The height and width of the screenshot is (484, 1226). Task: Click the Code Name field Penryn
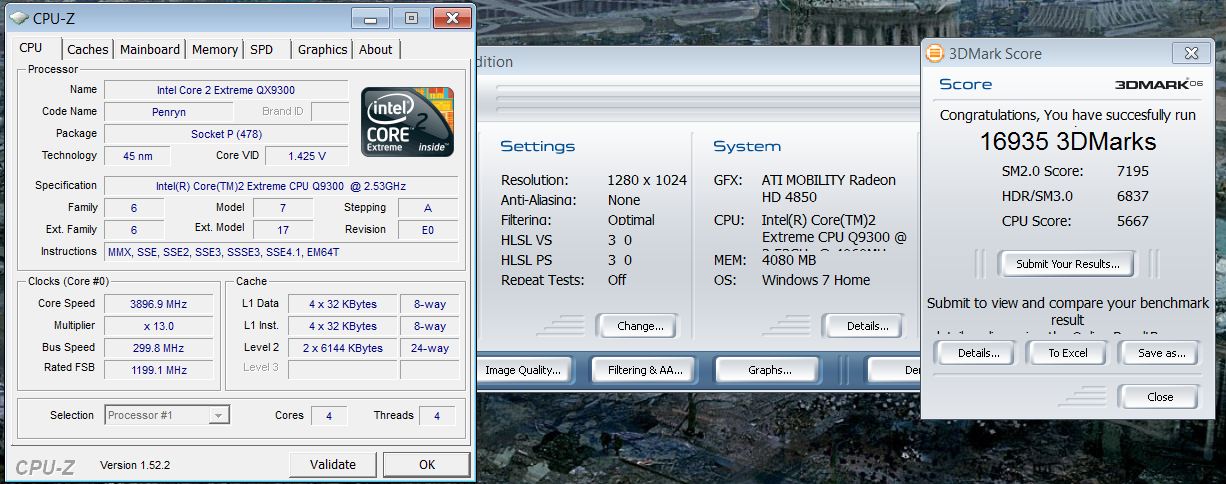pos(168,112)
